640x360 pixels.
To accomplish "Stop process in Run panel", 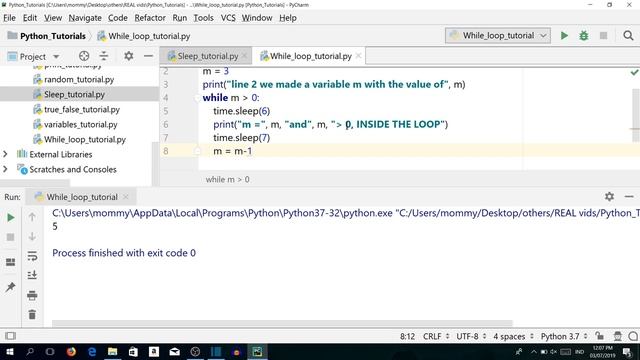I will (x=11, y=237).
